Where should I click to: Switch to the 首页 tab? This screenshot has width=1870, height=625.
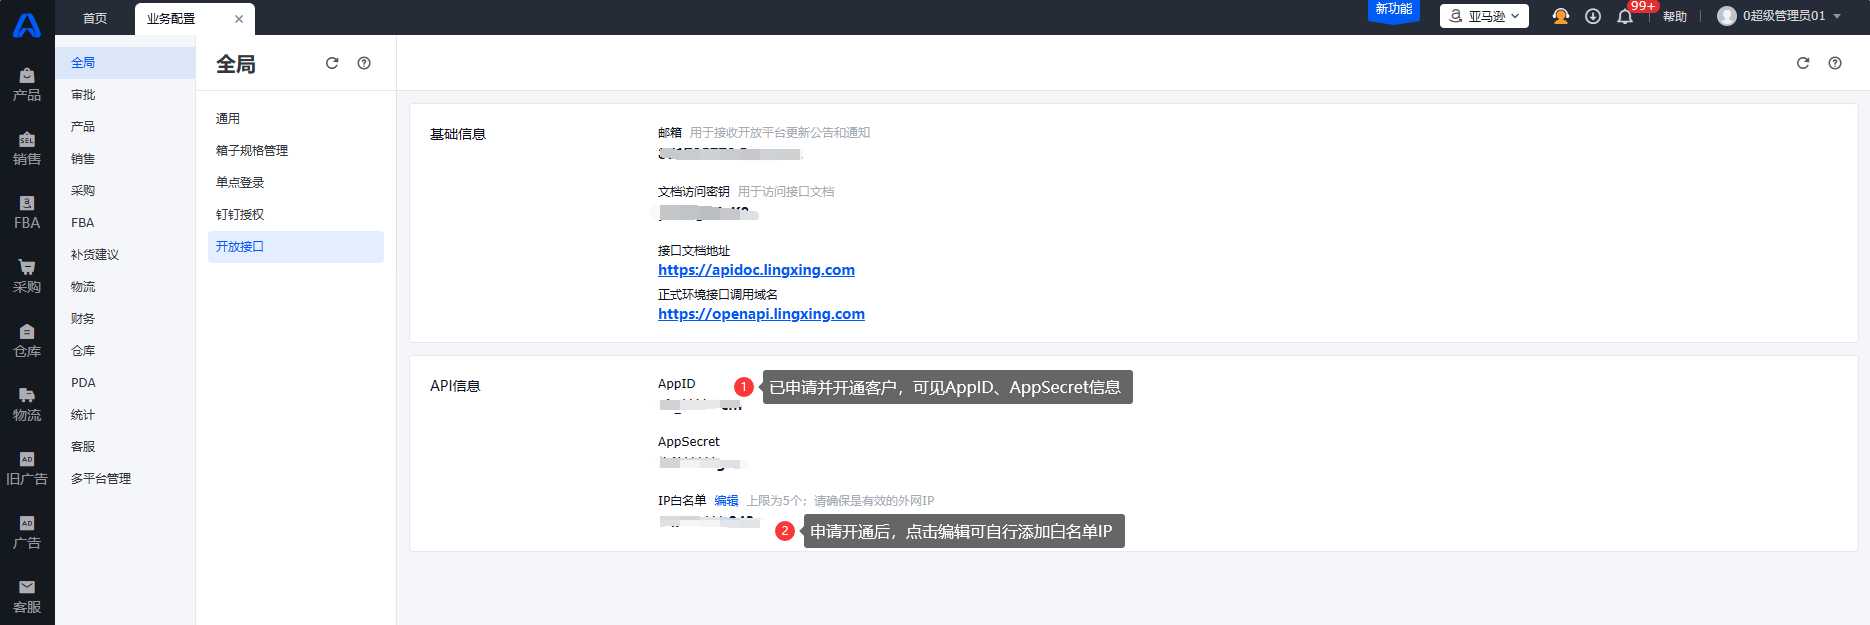95,18
